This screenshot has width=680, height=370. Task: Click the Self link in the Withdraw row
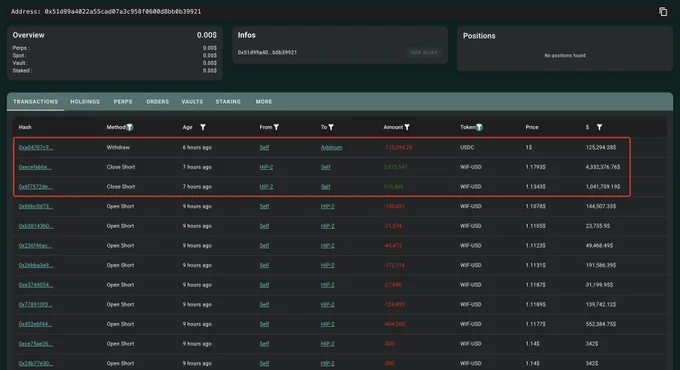tap(264, 147)
